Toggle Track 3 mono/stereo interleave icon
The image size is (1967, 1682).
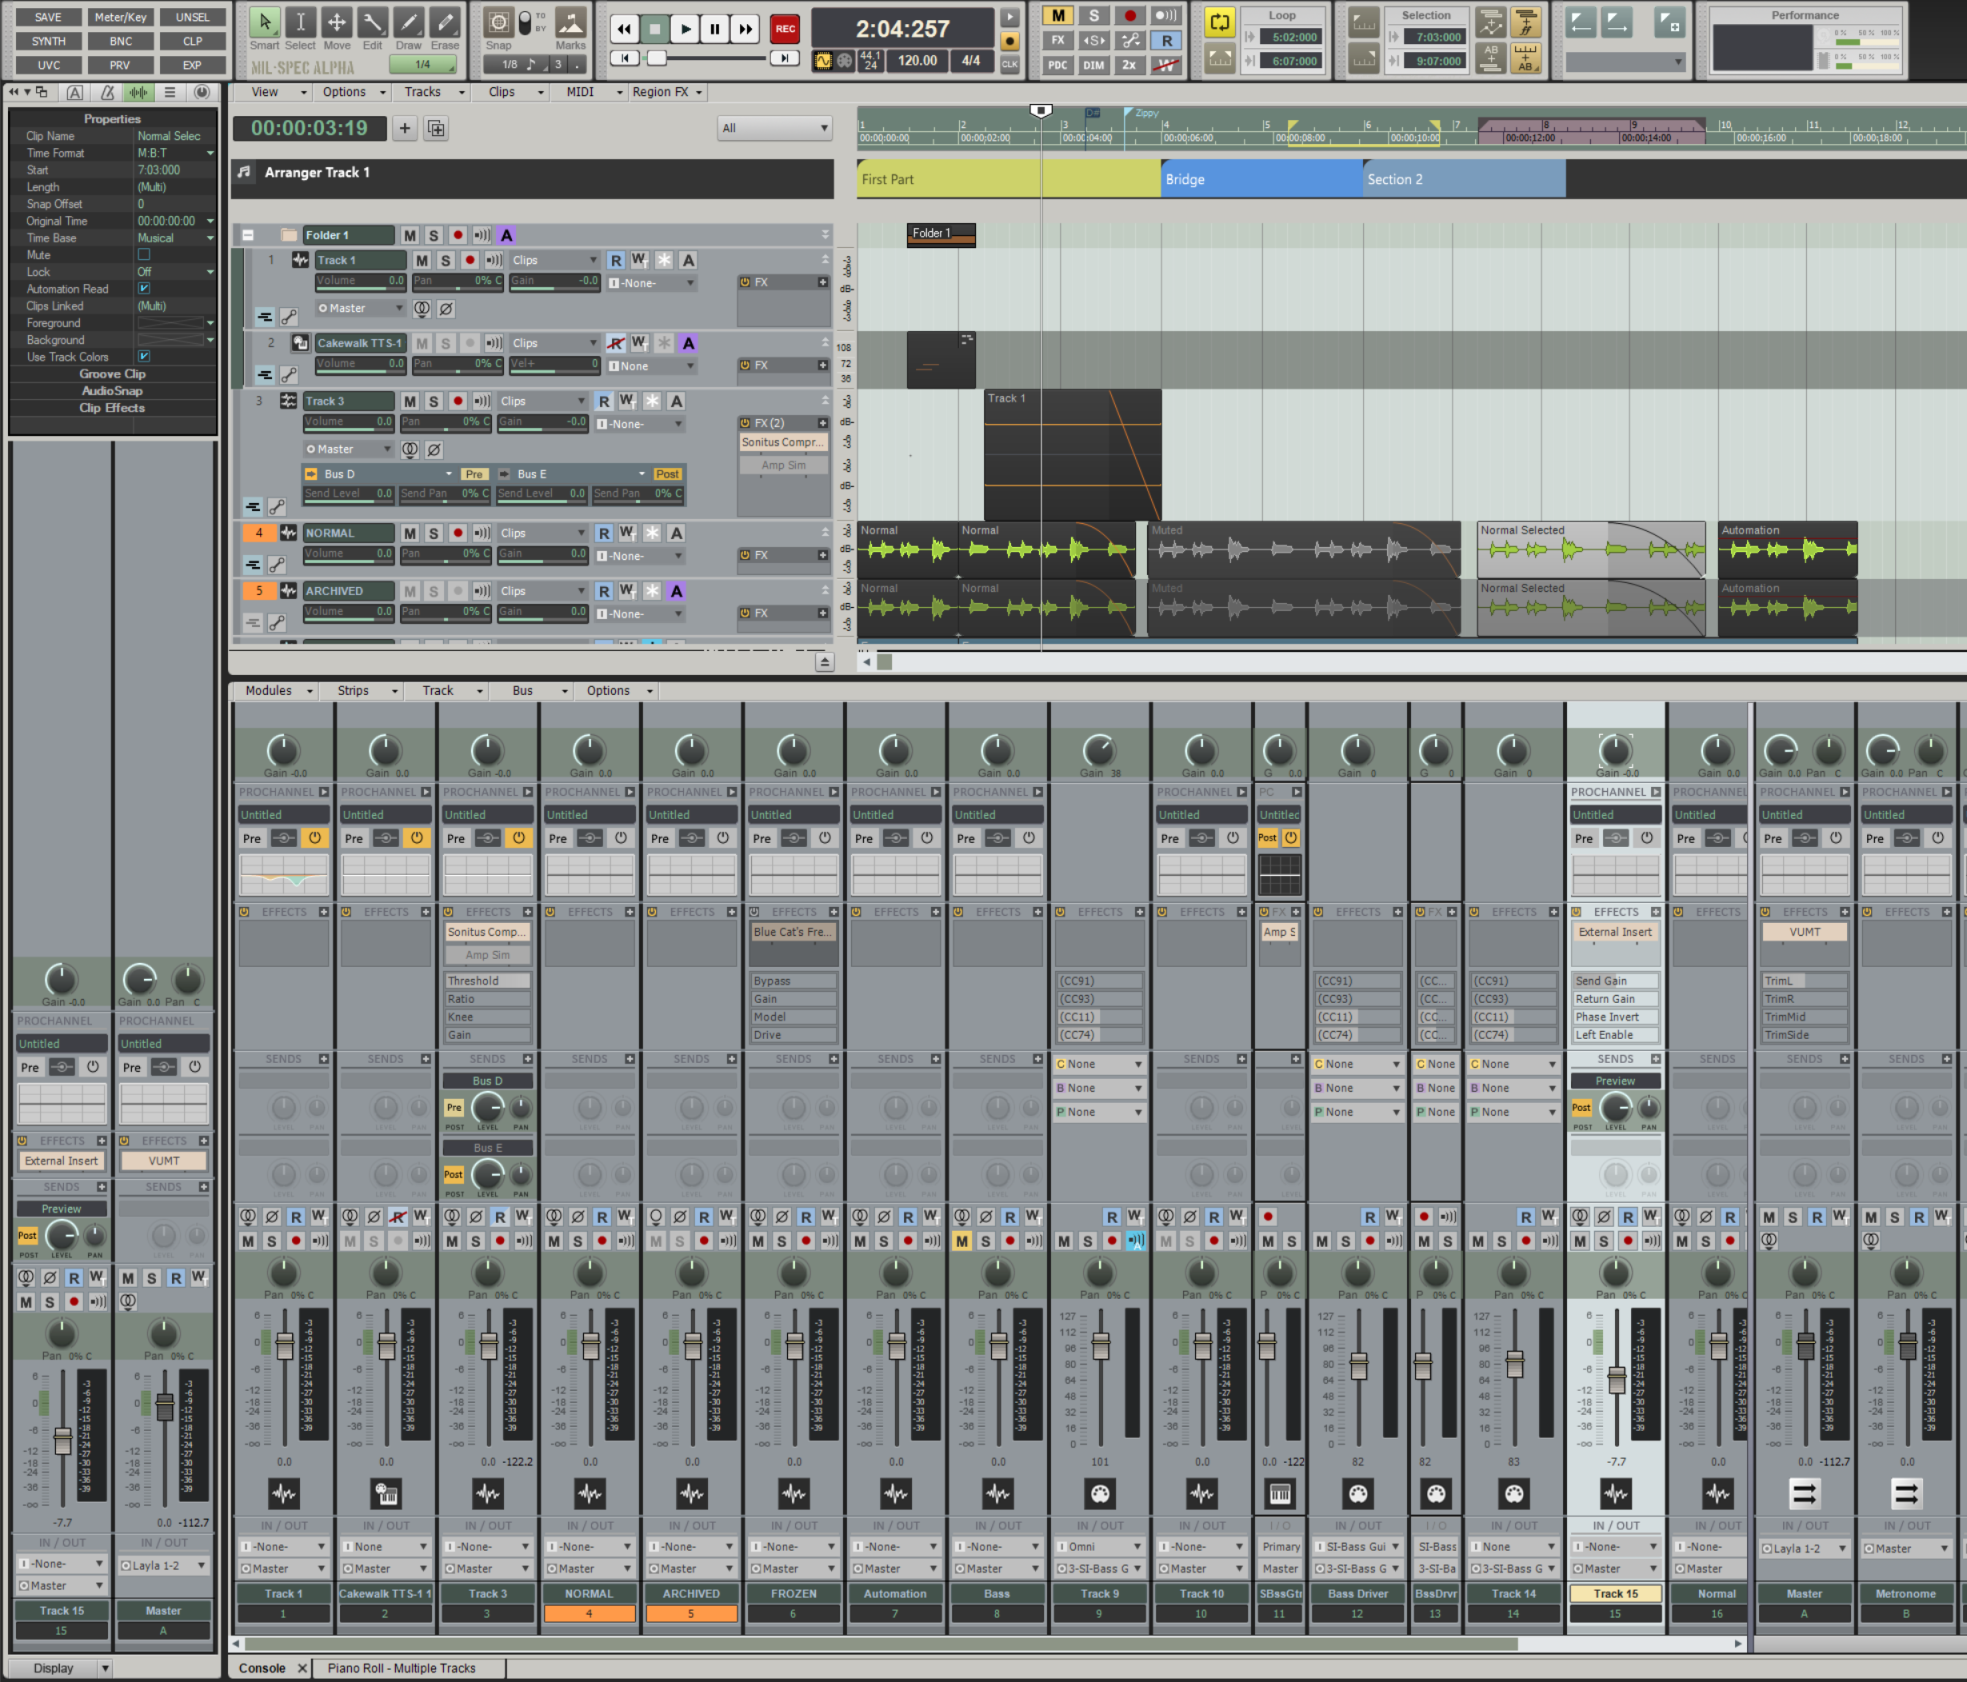(x=410, y=449)
